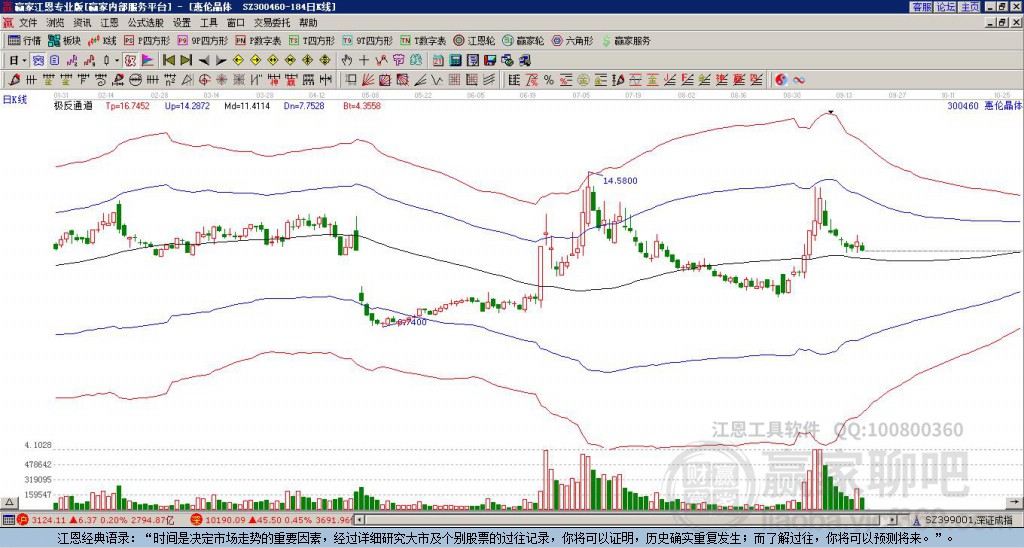Click the hand pan tool
This screenshot has height=548, width=1024.
[x=346, y=60]
